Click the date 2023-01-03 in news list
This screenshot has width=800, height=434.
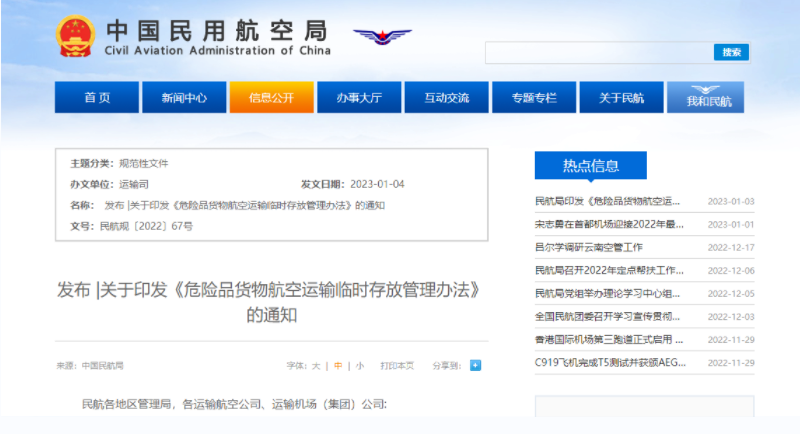(731, 201)
